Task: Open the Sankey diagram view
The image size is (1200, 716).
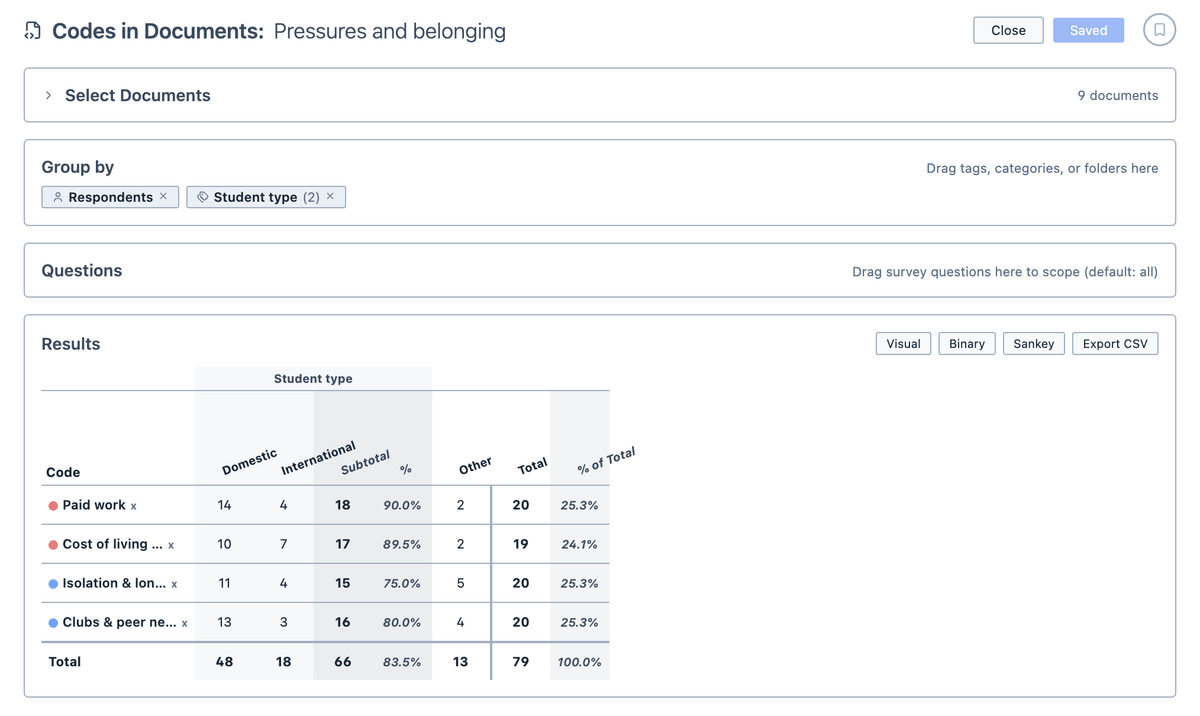Action: click(x=1034, y=343)
